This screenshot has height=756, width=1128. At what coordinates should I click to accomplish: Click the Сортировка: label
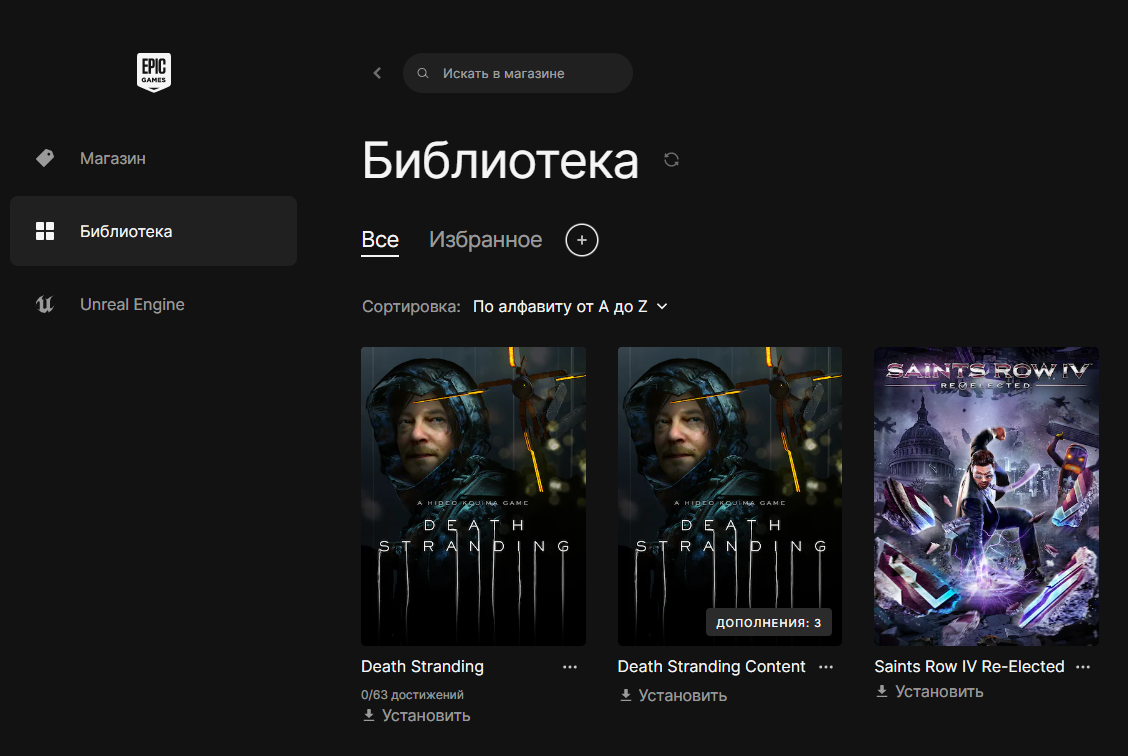411,306
